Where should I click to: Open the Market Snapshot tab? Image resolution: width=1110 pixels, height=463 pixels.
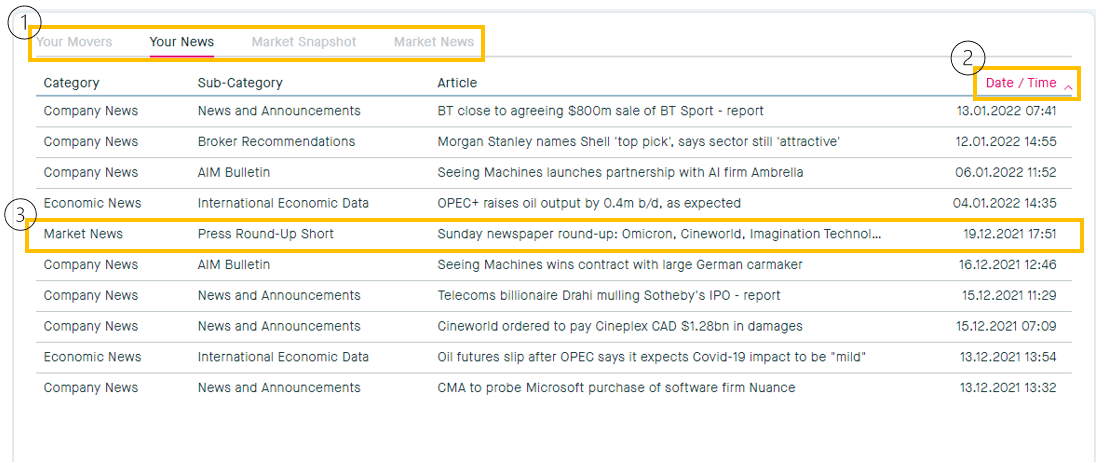[x=303, y=42]
